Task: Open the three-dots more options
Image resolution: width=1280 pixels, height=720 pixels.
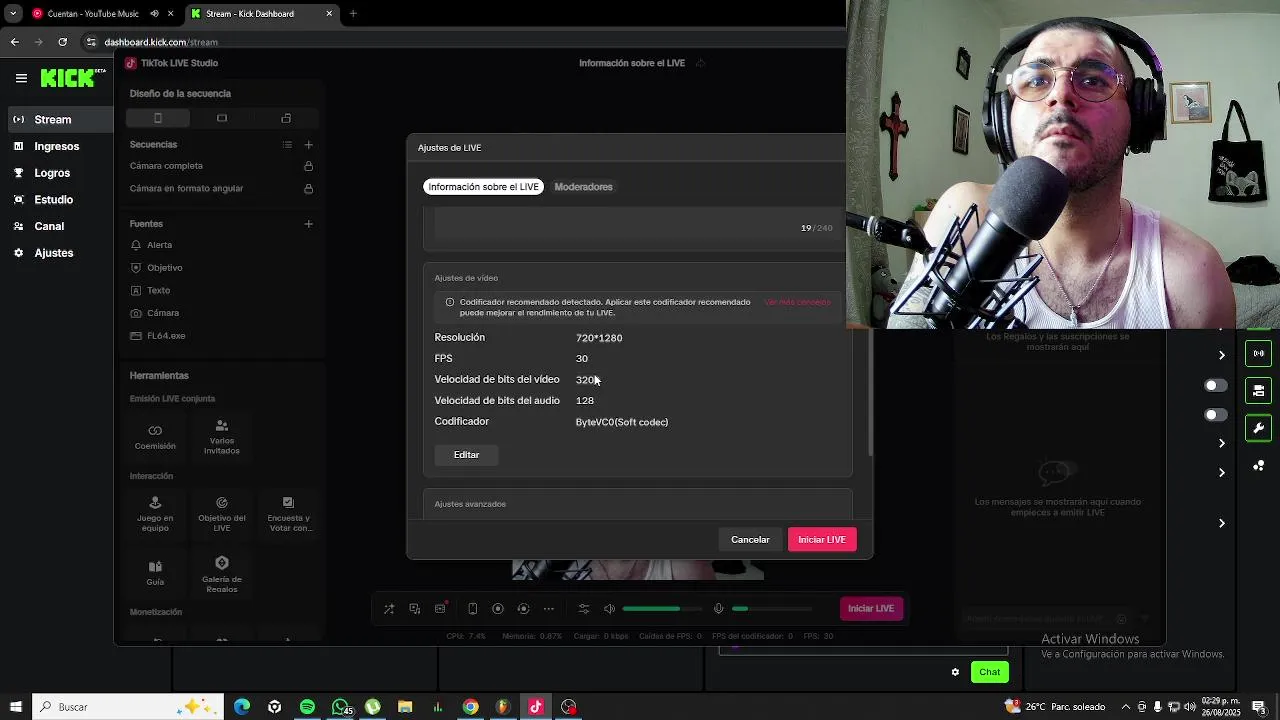Action: point(548,609)
